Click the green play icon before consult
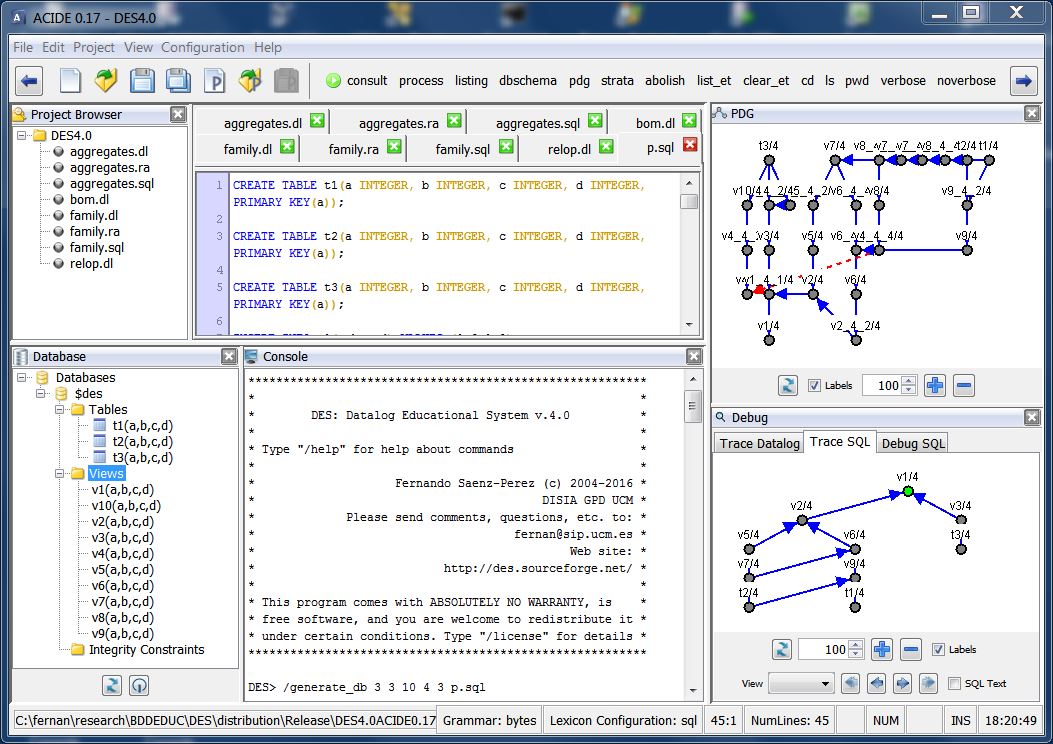1053x744 pixels. coord(333,81)
